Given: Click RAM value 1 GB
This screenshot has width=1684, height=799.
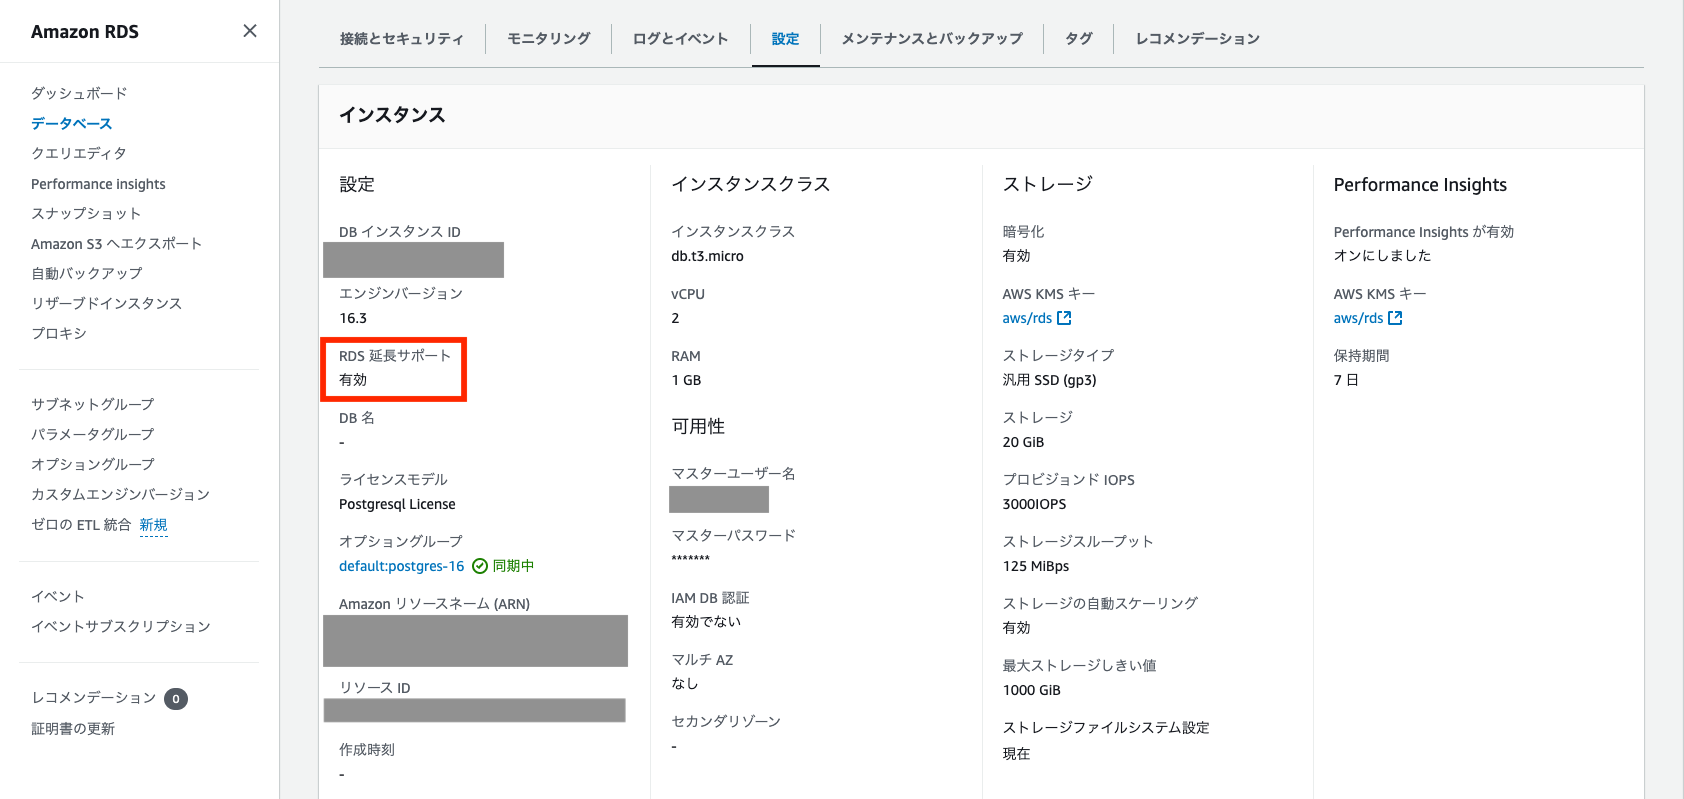Looking at the screenshot, I should [686, 380].
